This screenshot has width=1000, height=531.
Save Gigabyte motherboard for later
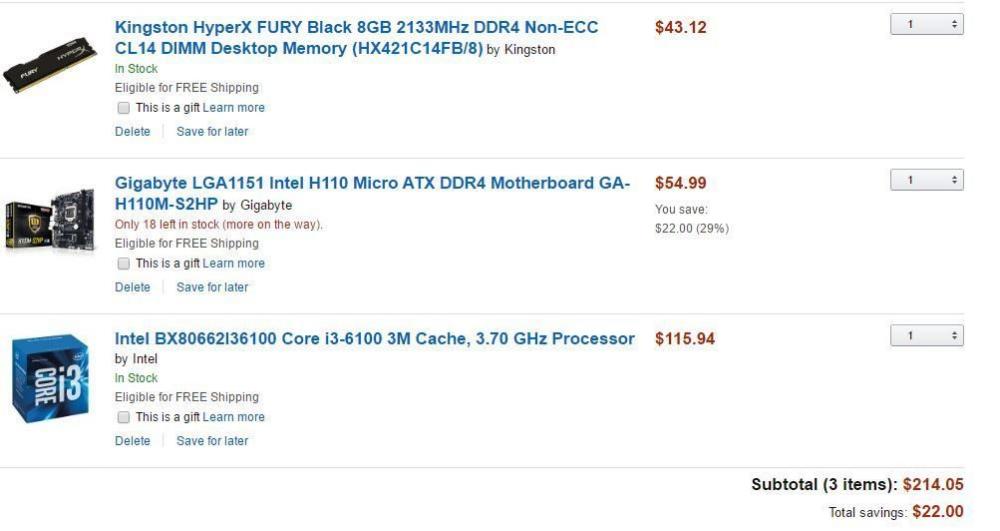pyautogui.click(x=212, y=288)
